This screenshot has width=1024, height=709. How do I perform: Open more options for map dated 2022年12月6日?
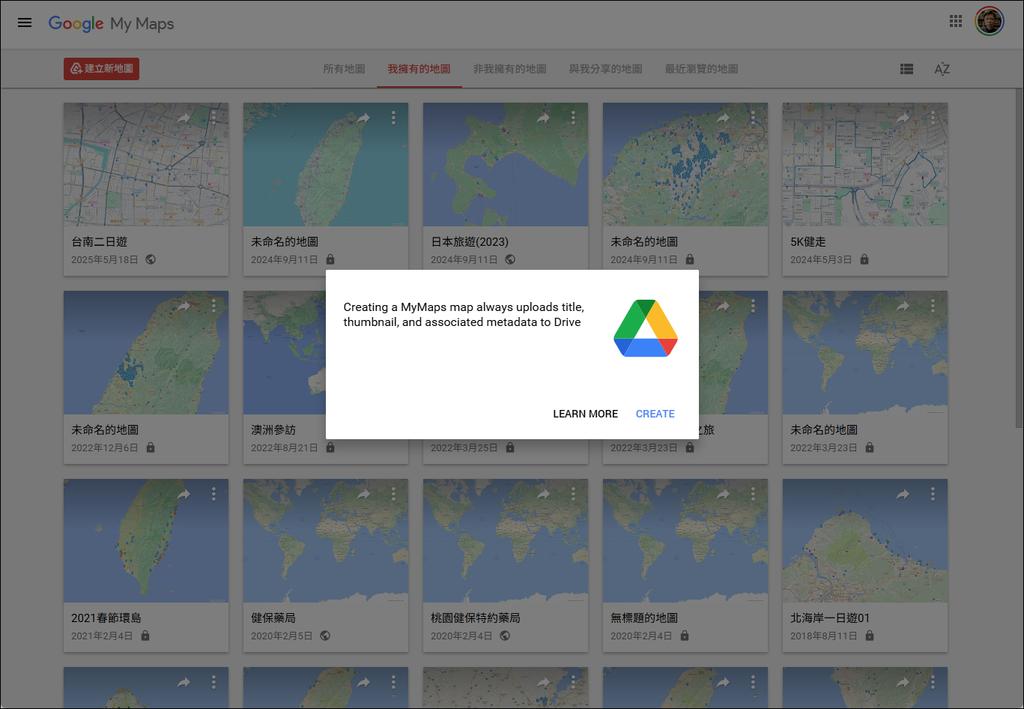tap(214, 306)
